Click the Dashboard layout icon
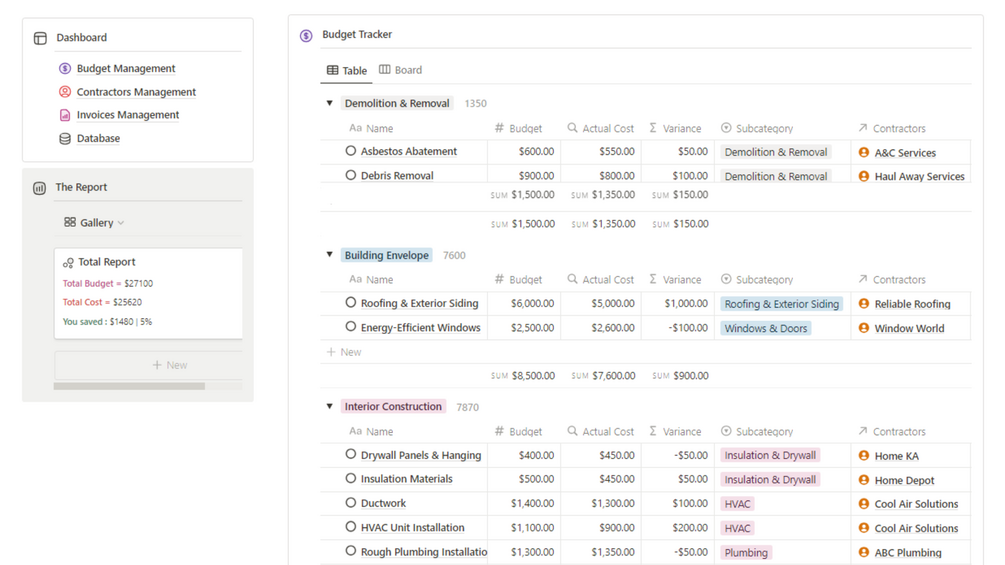Image resolution: width=1005 pixels, height=565 pixels. (x=40, y=38)
